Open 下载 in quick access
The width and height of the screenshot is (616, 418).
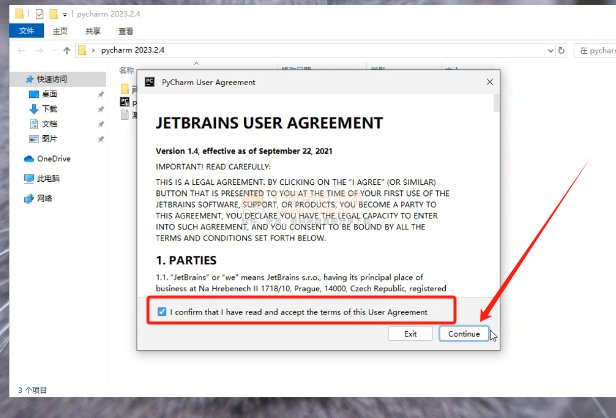50,109
